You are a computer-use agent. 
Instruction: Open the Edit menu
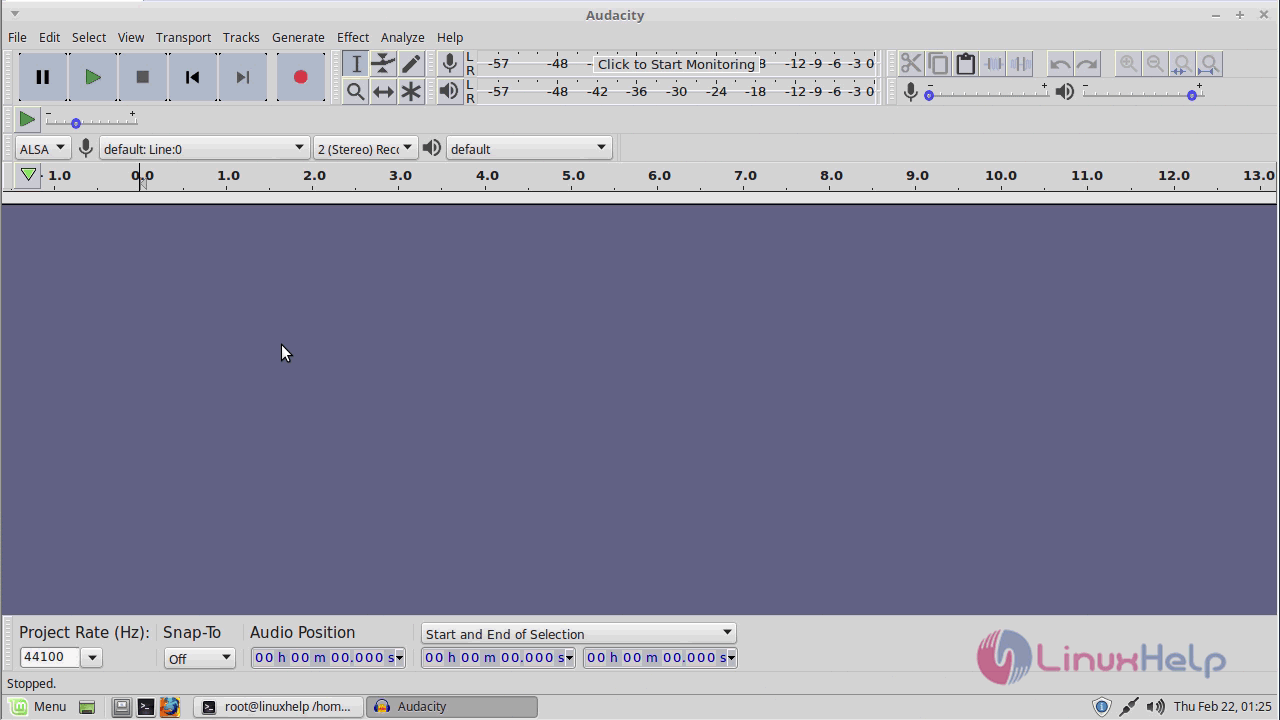49,37
